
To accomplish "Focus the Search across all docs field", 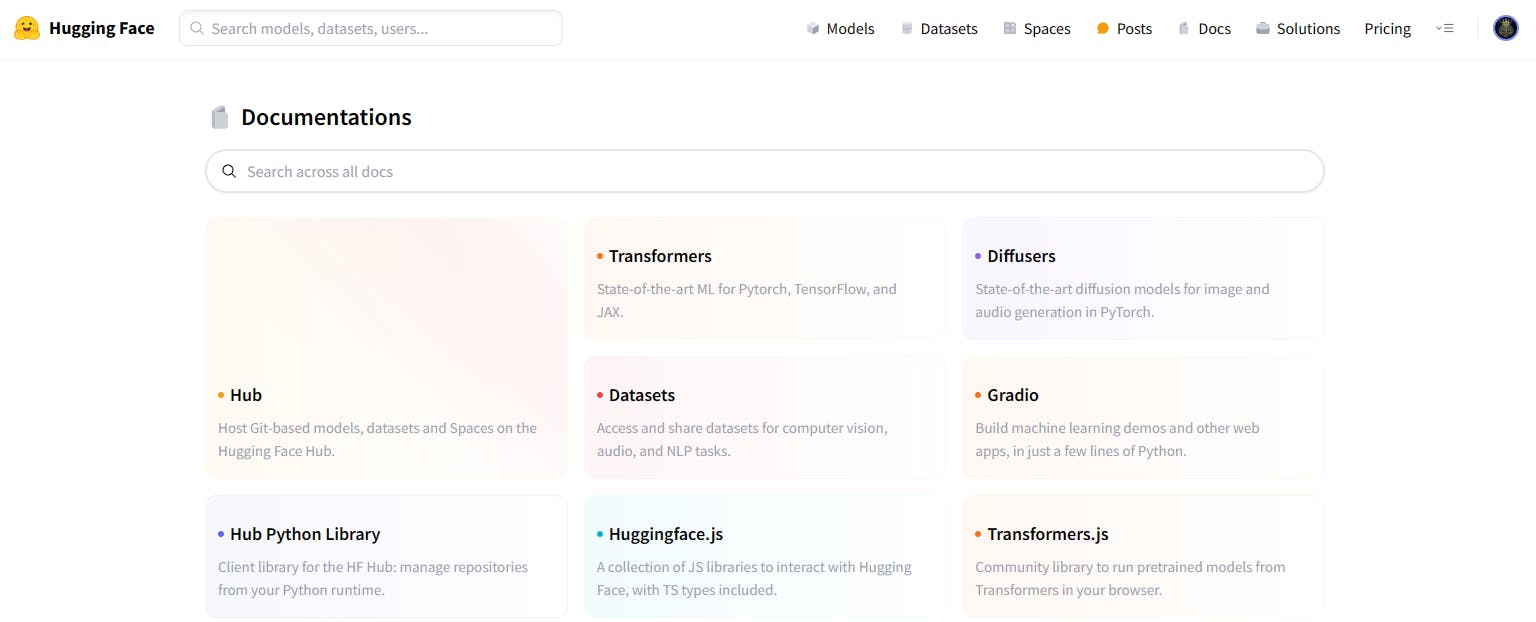I will (x=765, y=171).
